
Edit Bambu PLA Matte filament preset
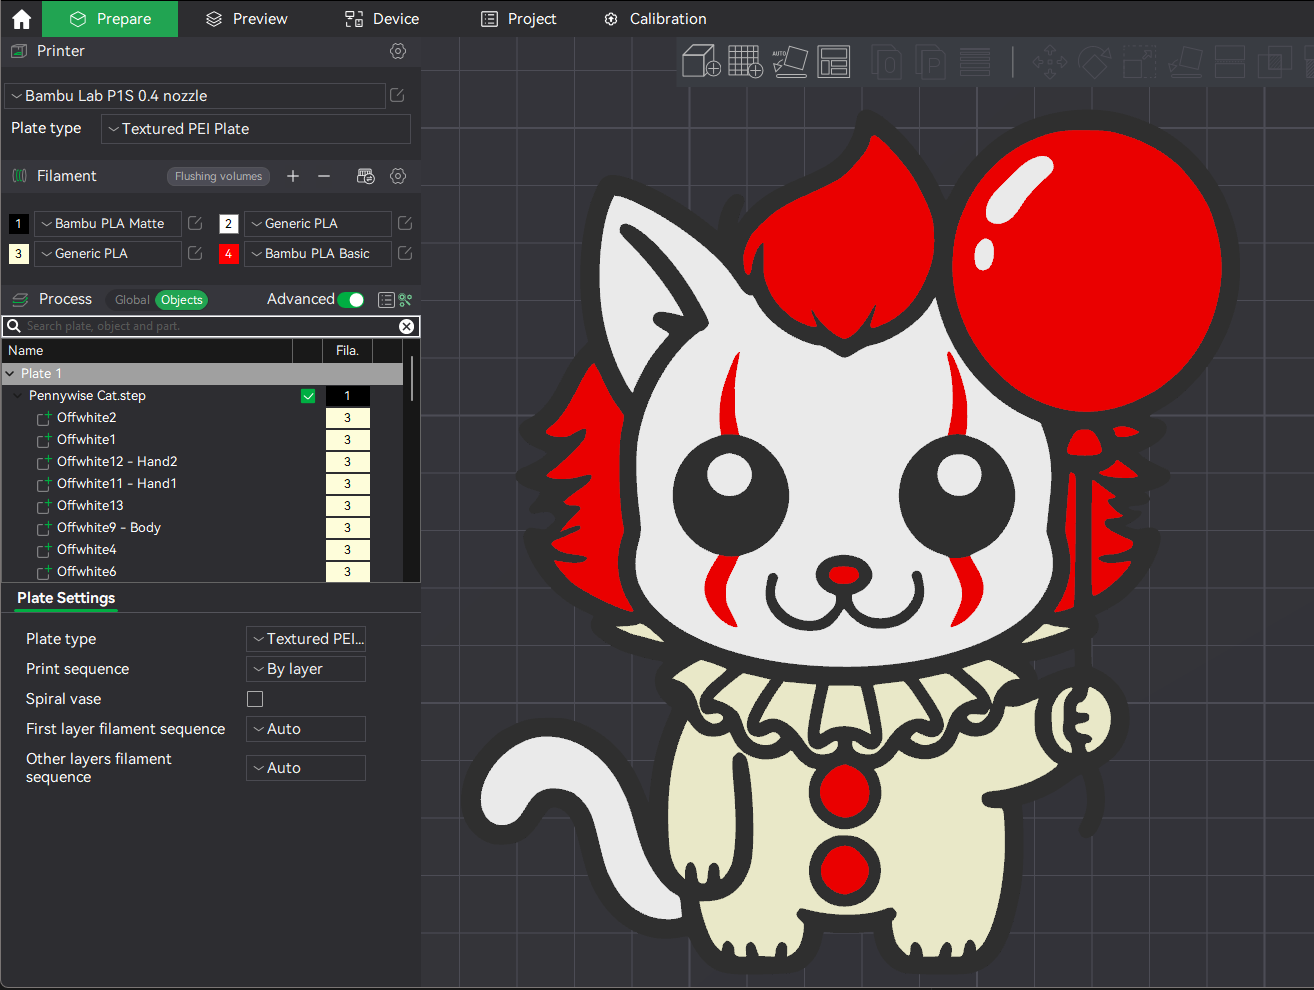(x=195, y=223)
